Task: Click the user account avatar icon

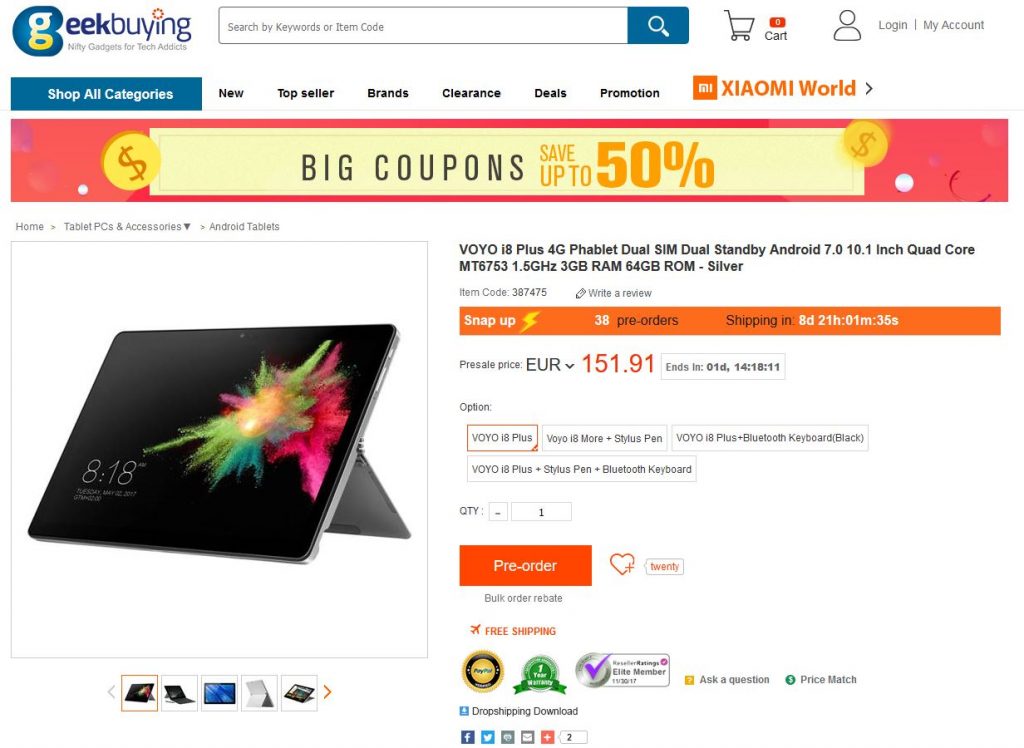Action: click(847, 25)
